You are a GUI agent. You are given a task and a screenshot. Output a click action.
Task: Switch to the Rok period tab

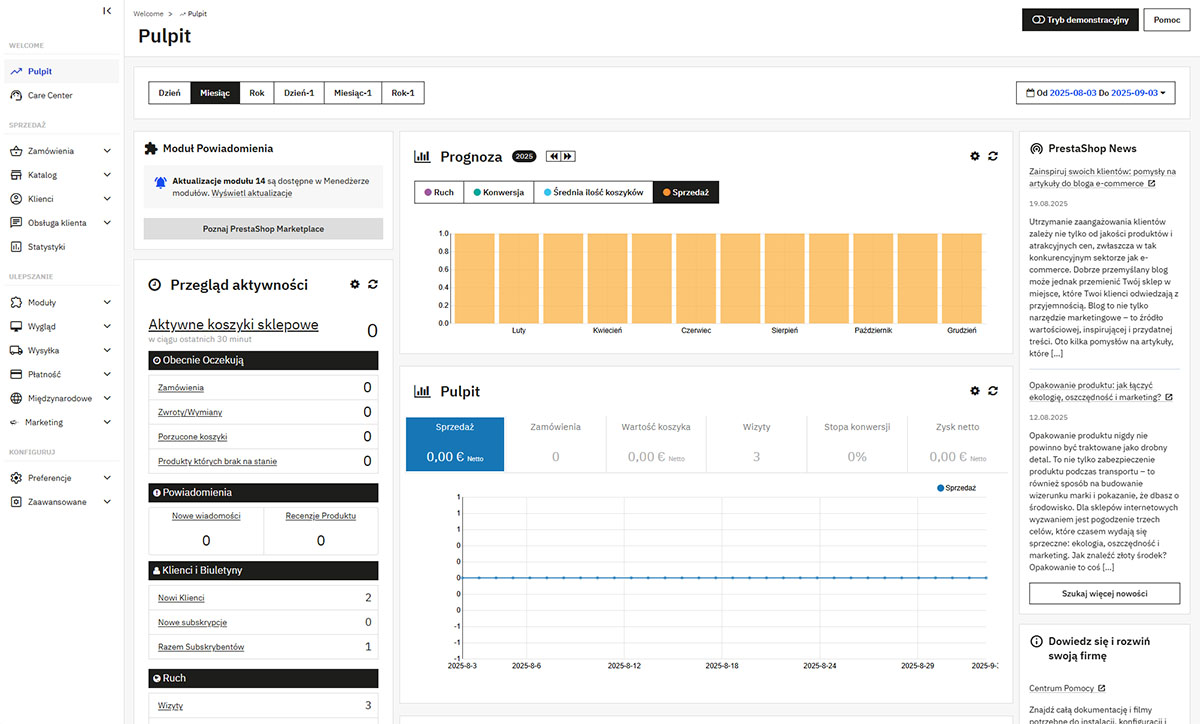pos(257,93)
